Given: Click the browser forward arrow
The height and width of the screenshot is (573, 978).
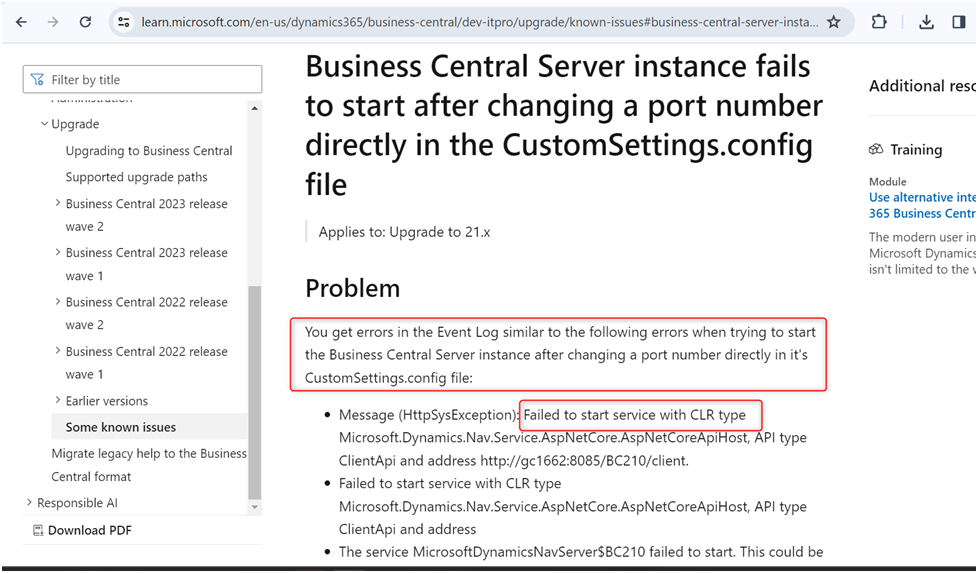Looking at the screenshot, I should [53, 22].
